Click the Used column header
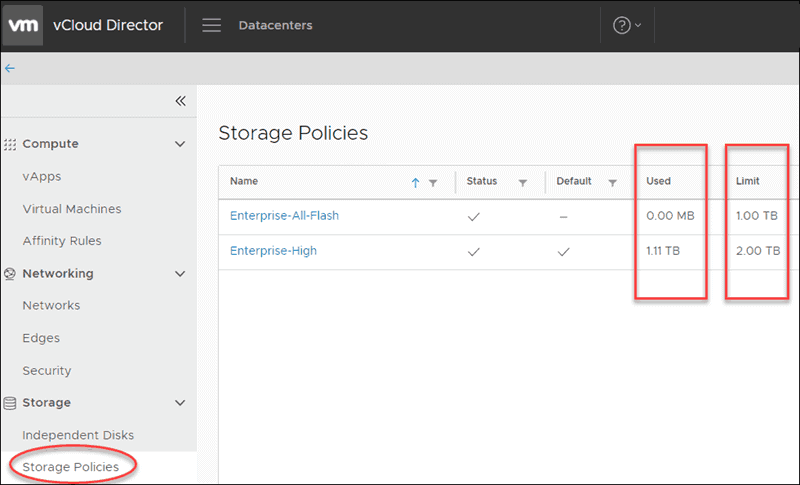Viewport: 800px width, 485px height. (658, 181)
